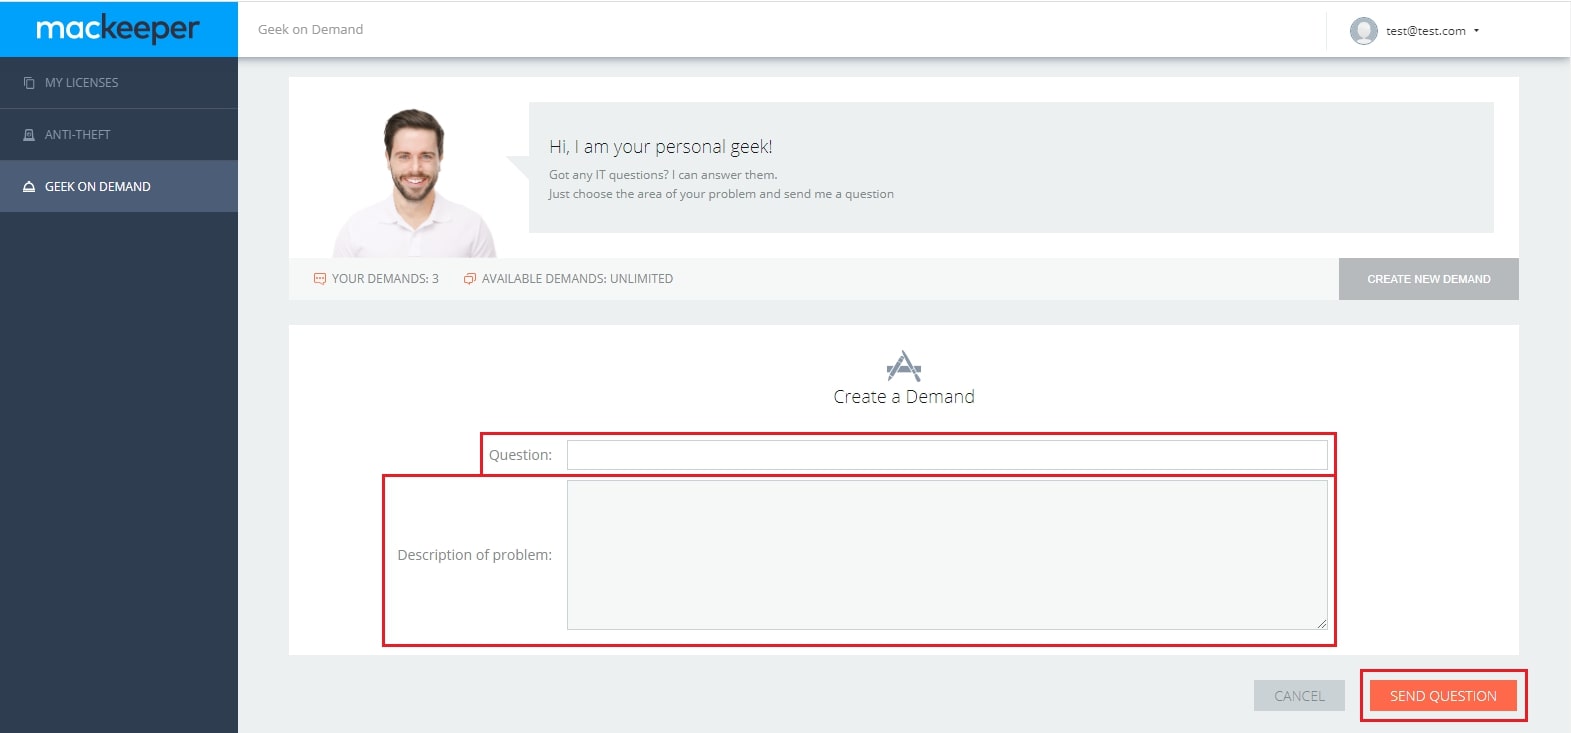1571x733 pixels.
Task: Click the MacKeeper logo
Action: (x=118, y=29)
